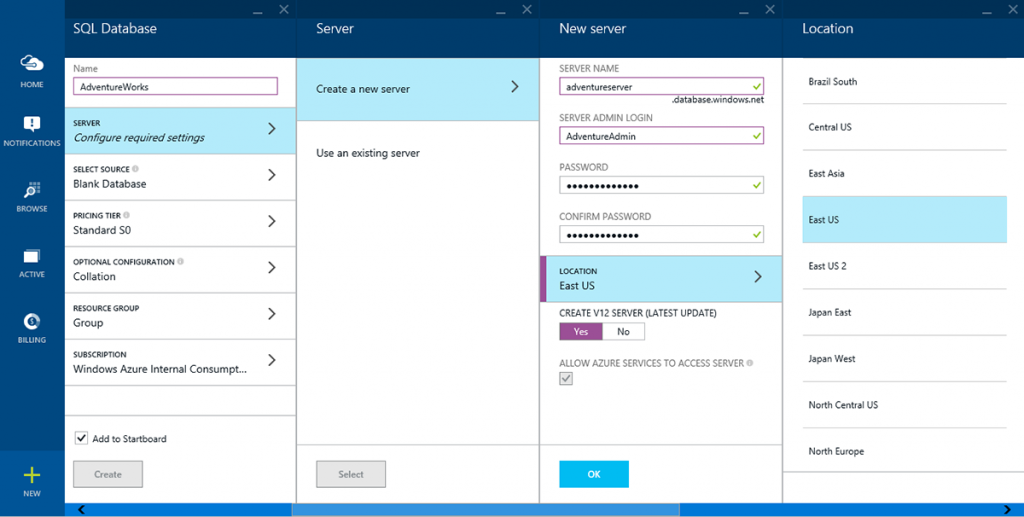Click the Server Admin Login field
The image size is (1024, 517).
pyautogui.click(x=661, y=136)
